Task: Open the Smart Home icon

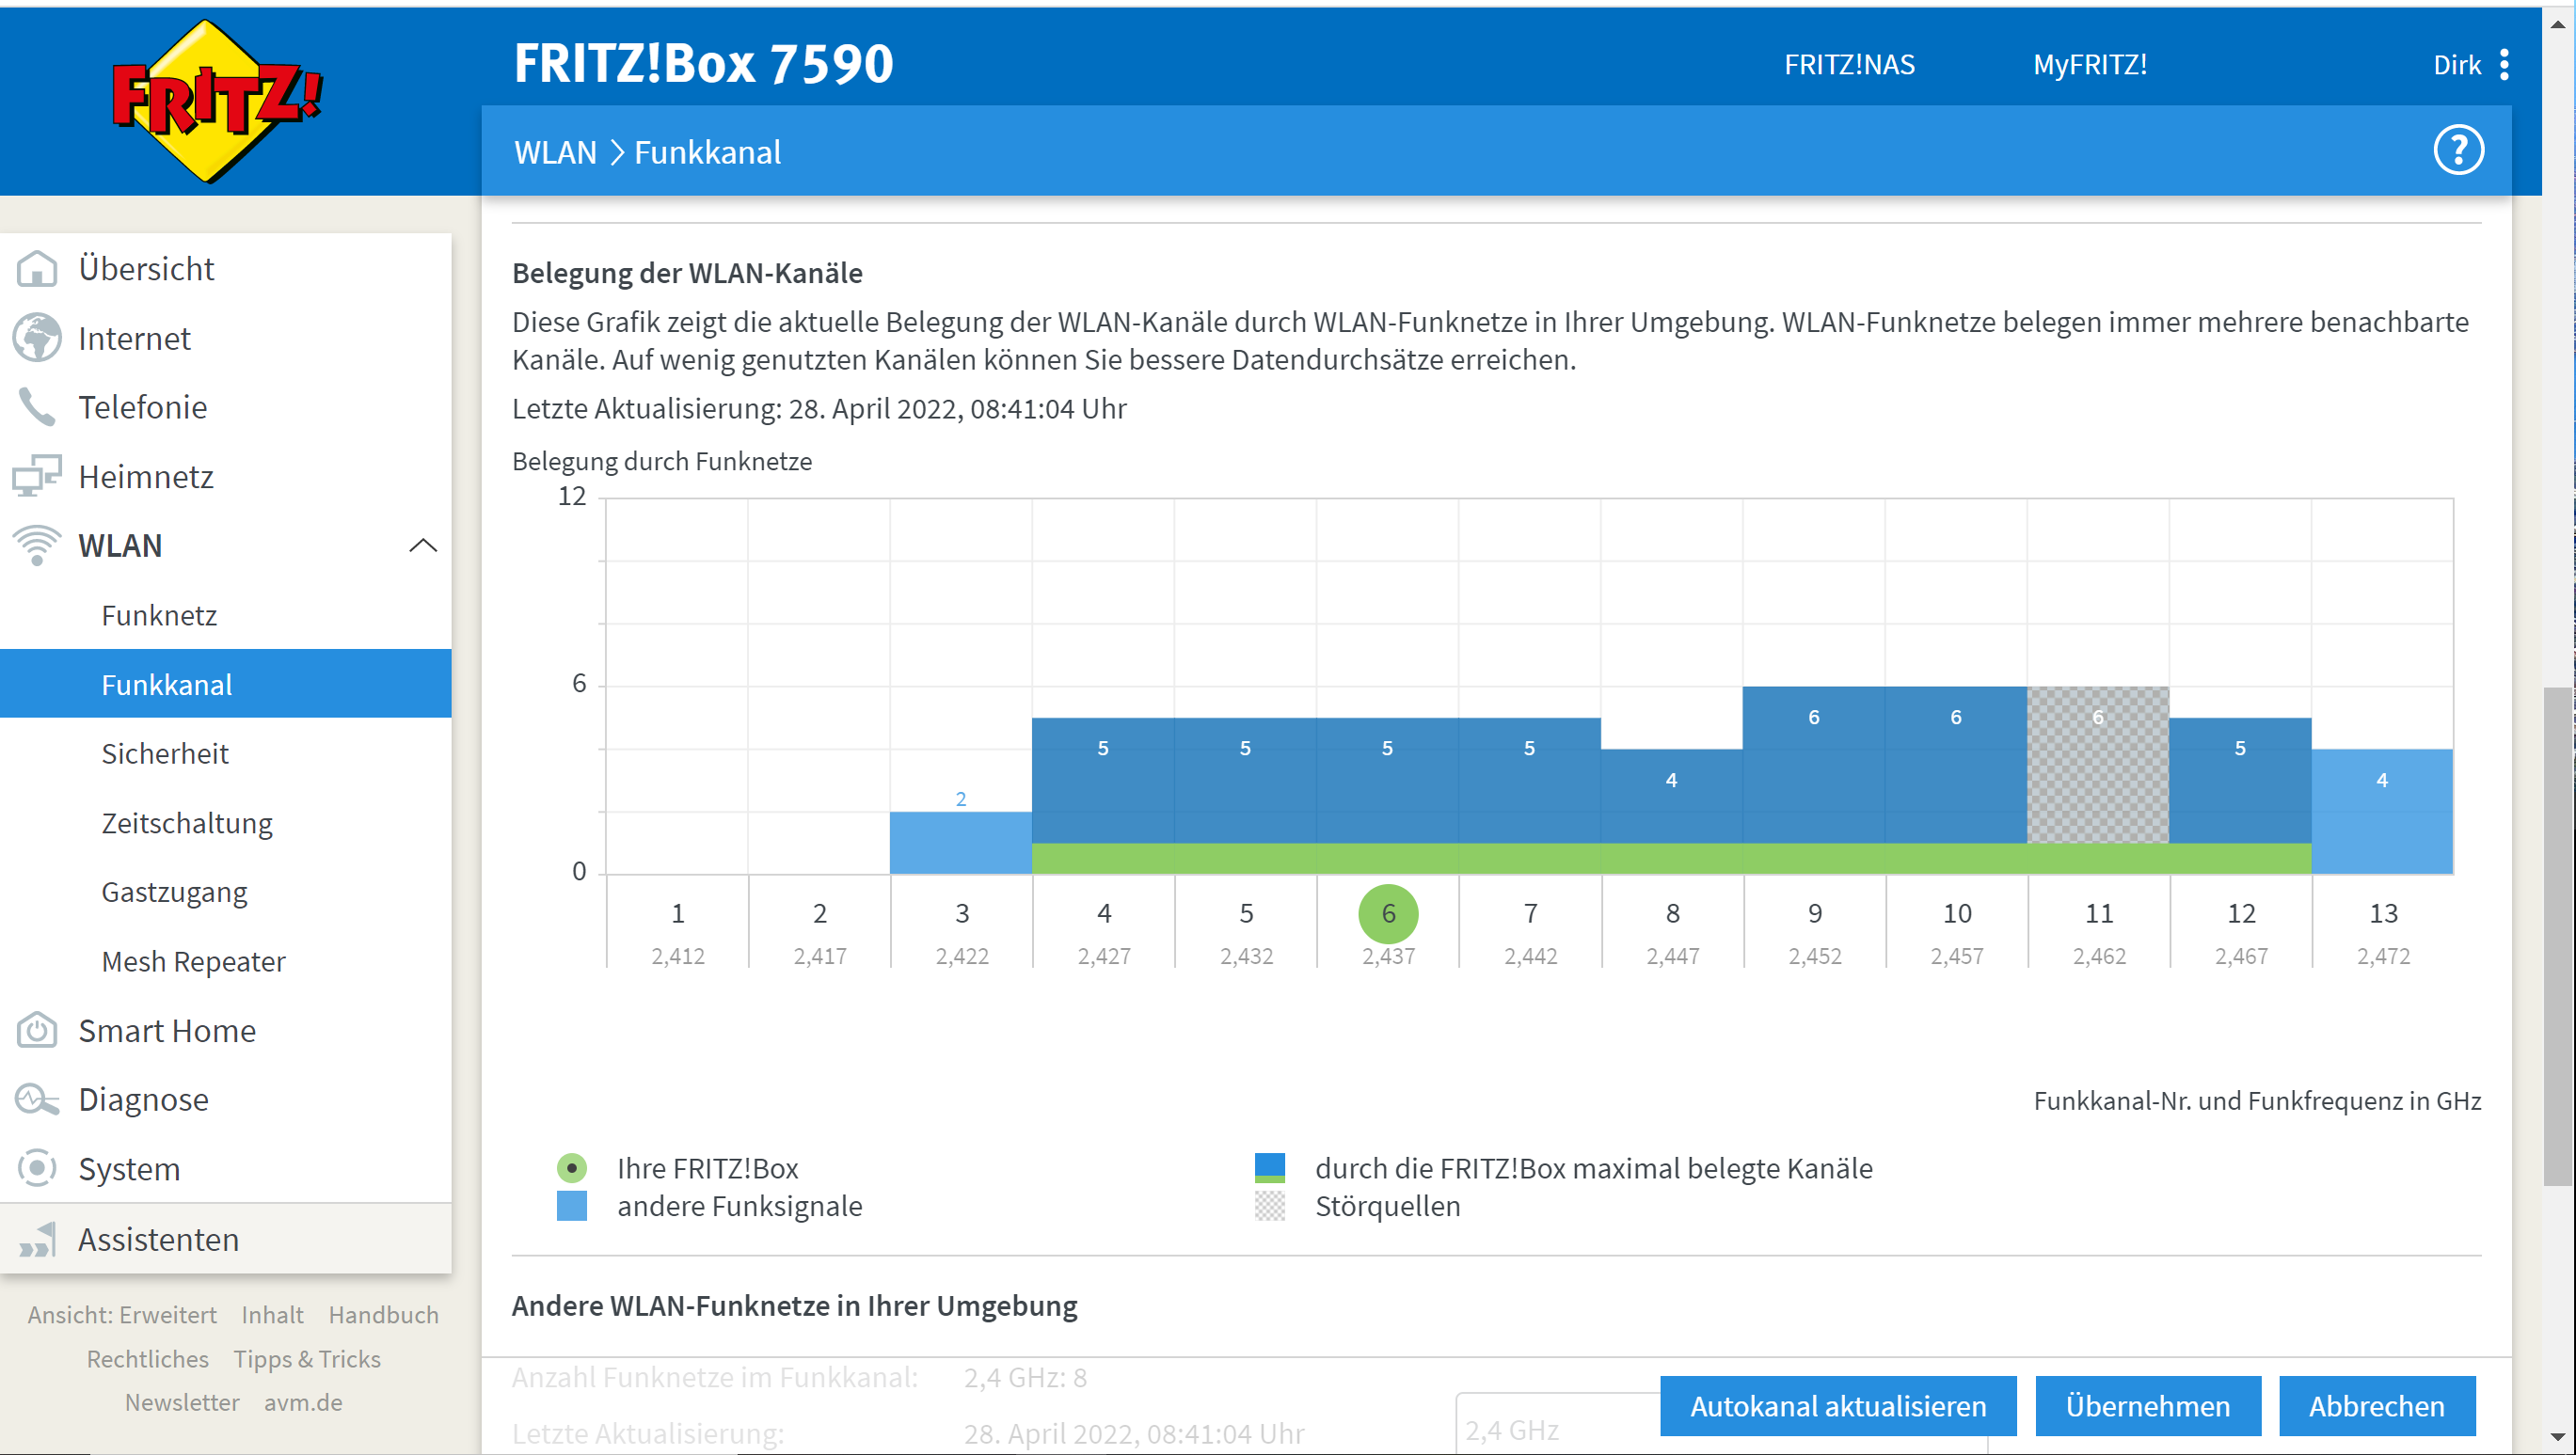Action: [37, 1030]
